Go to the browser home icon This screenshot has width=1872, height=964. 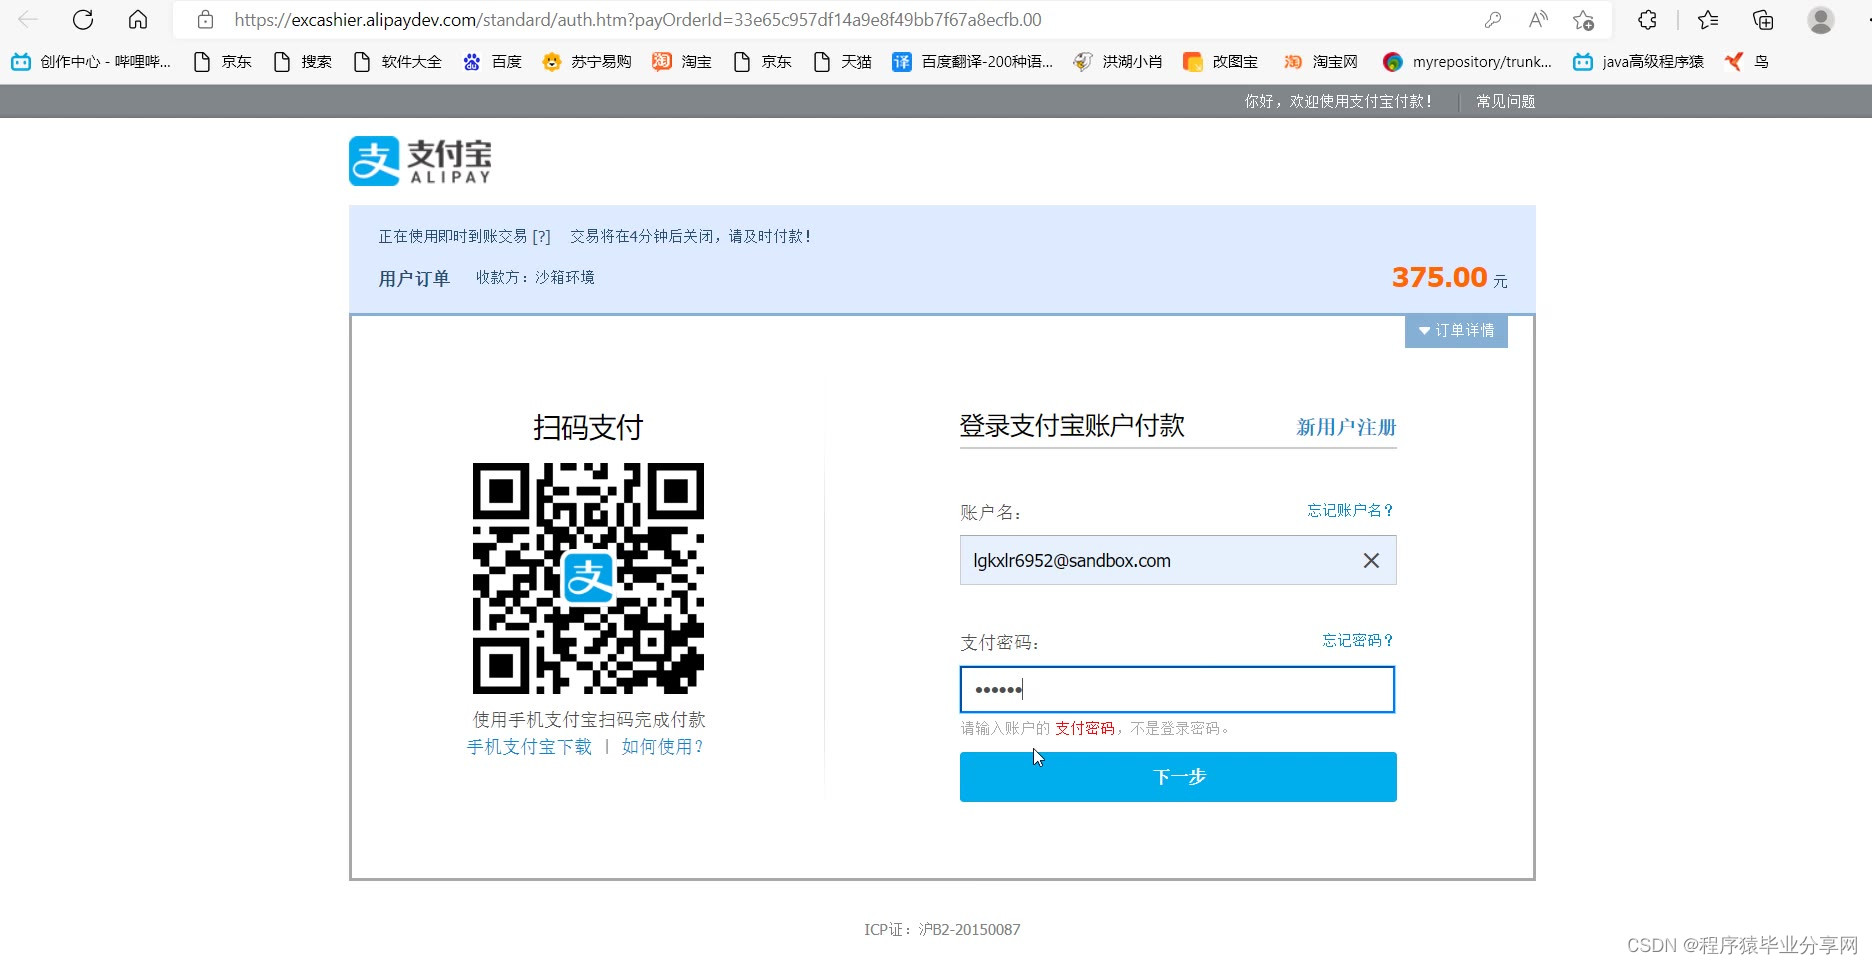click(x=138, y=19)
